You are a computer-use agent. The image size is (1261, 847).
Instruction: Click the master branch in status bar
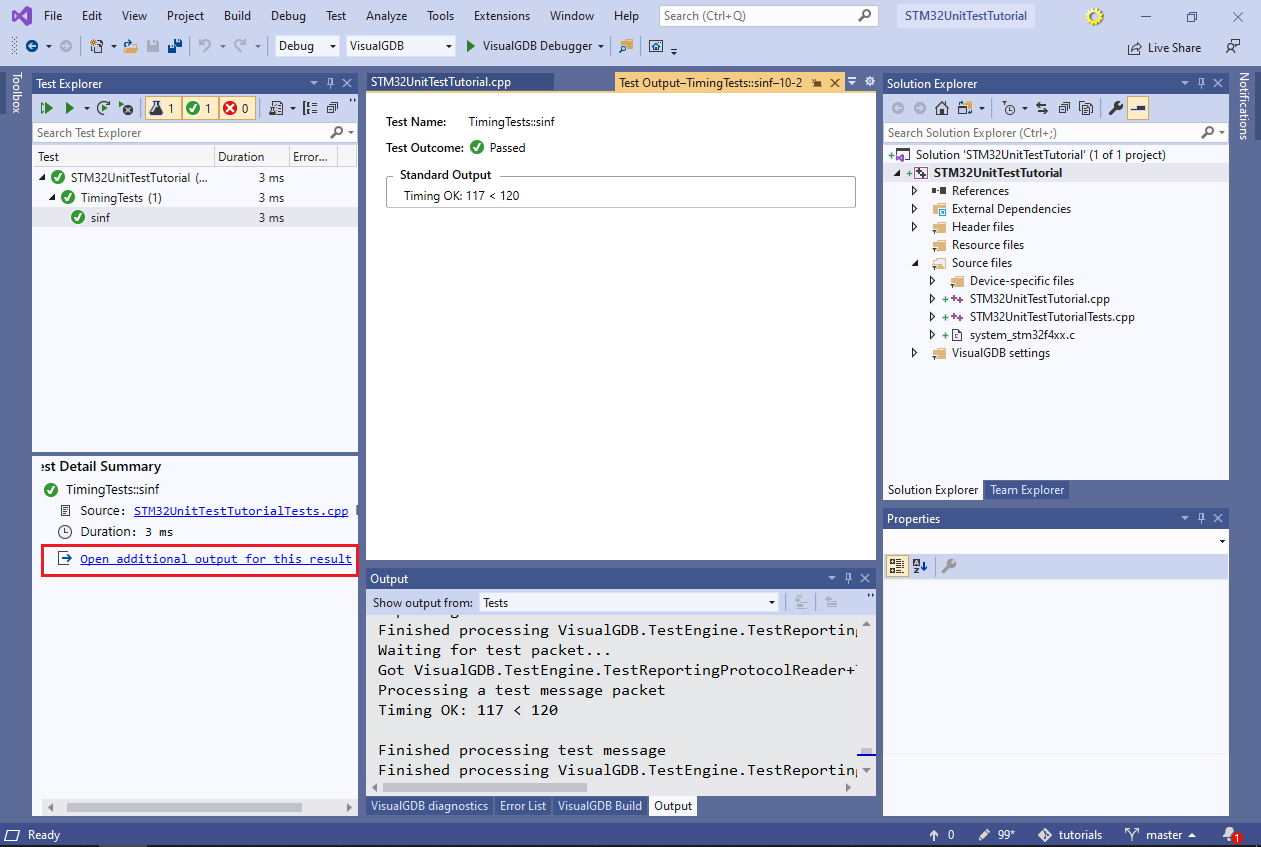pyautogui.click(x=1160, y=835)
